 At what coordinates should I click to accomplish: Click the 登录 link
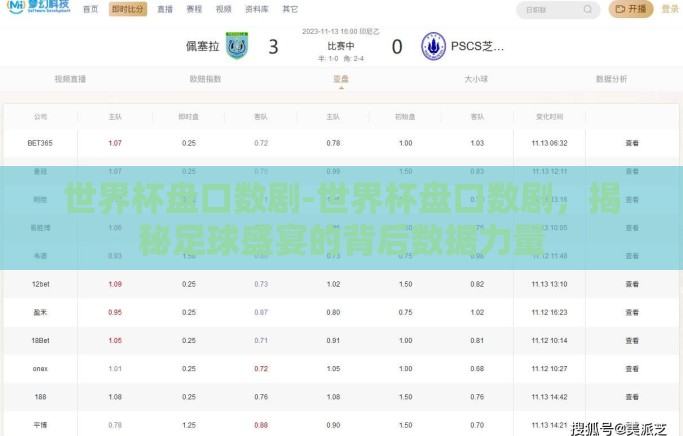670,9
